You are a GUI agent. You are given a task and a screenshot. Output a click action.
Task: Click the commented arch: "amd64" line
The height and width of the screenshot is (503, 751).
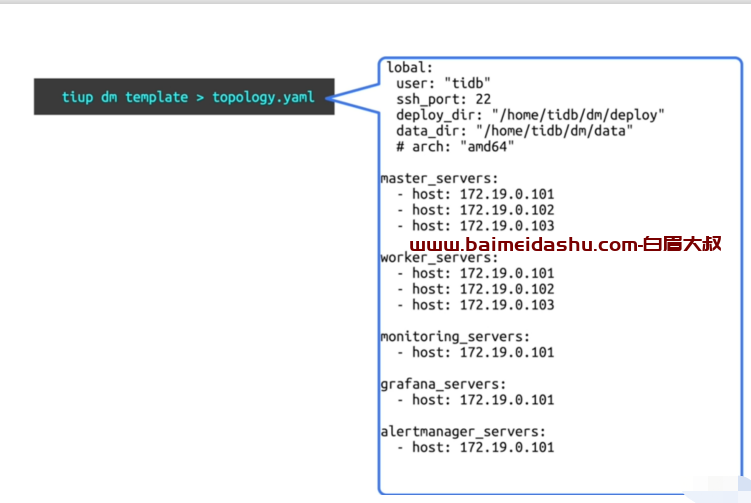455,147
